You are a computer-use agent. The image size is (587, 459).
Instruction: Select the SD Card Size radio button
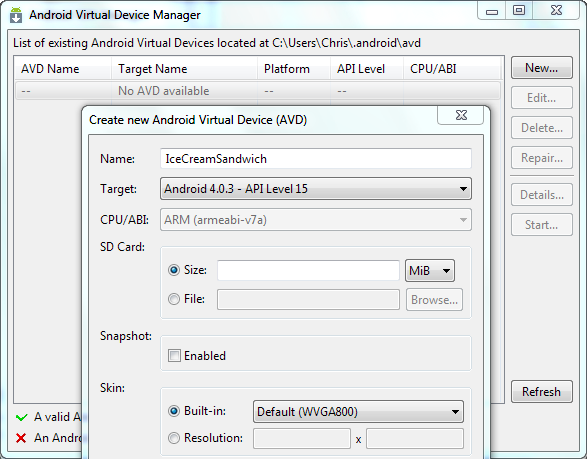click(174, 270)
